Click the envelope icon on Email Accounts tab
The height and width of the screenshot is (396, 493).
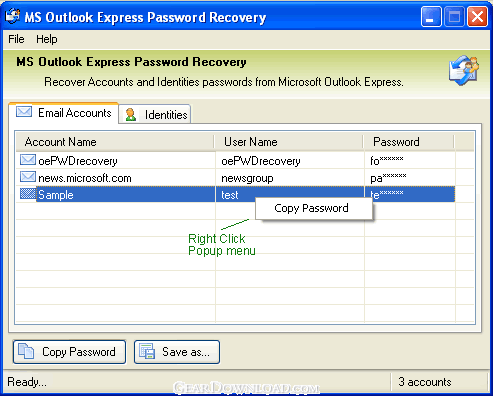(x=24, y=112)
